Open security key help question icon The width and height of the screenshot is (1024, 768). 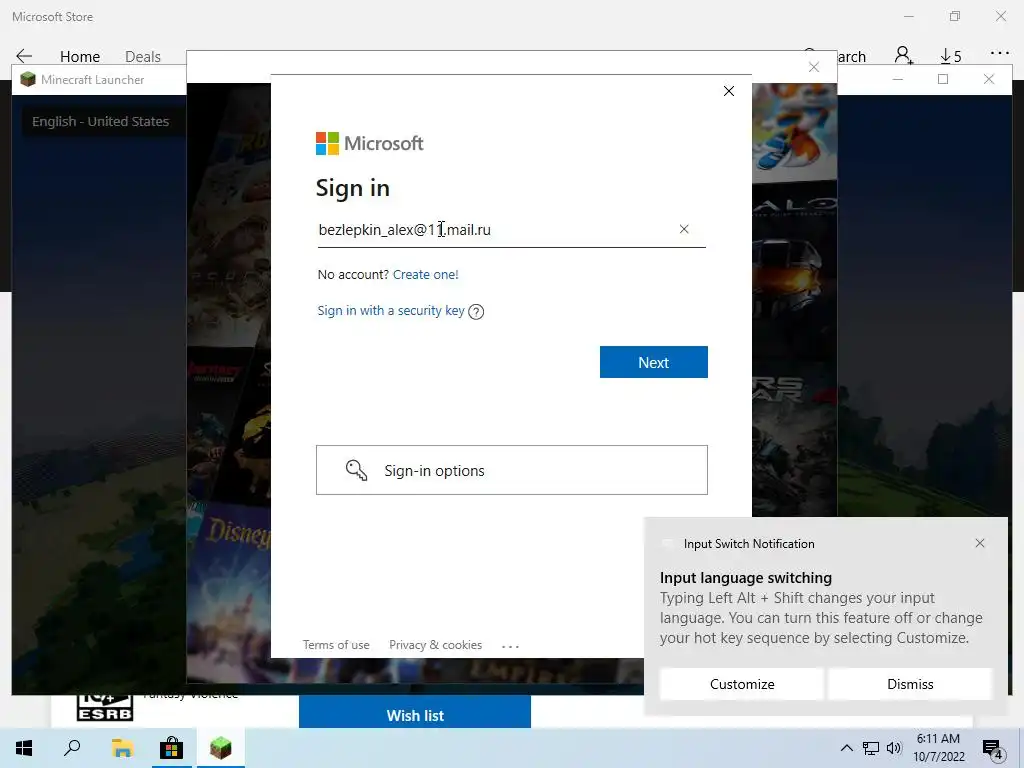(476, 312)
